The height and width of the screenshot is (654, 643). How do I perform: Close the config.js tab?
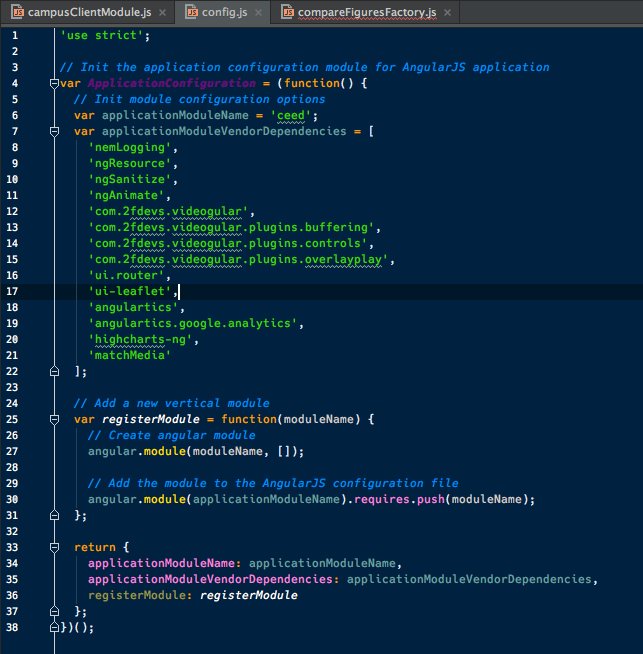pyautogui.click(x=259, y=13)
